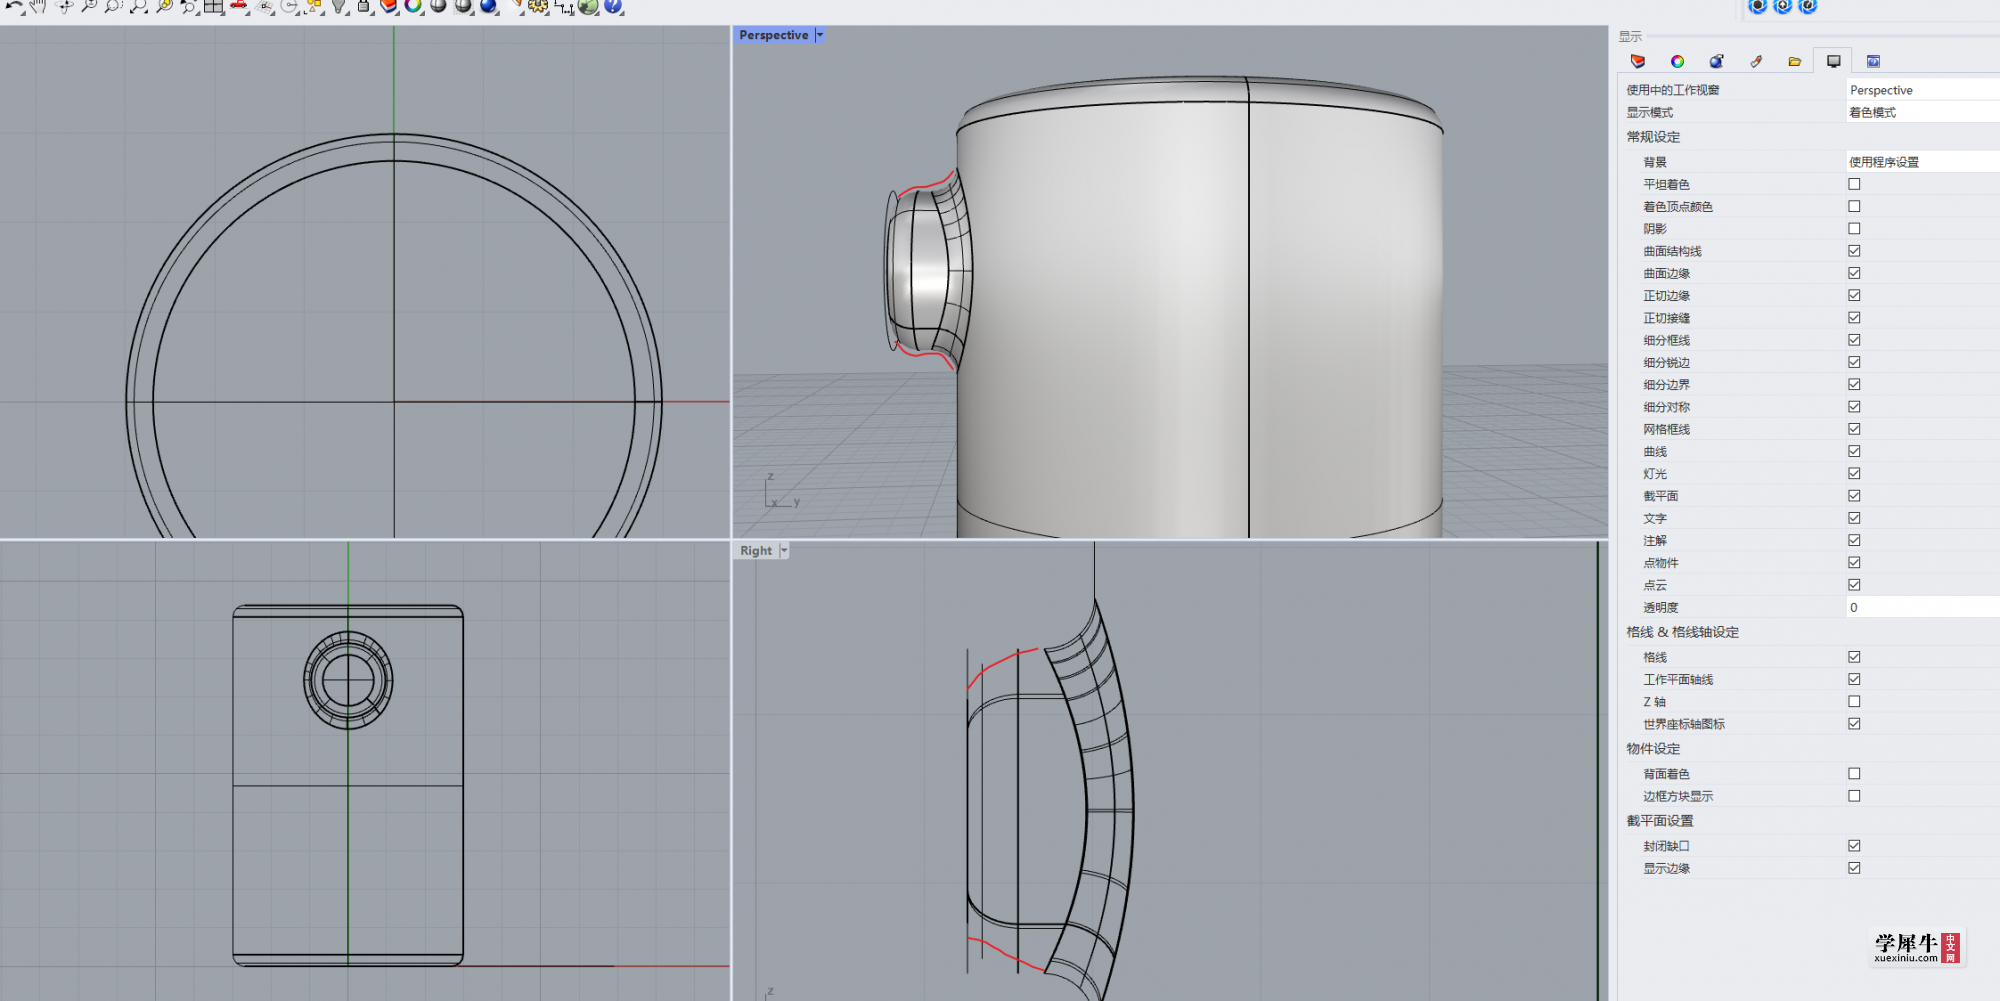2000x1001 pixels.
Task: Open the blue sphere render tab in panel
Action: pyautogui.click(x=1716, y=61)
